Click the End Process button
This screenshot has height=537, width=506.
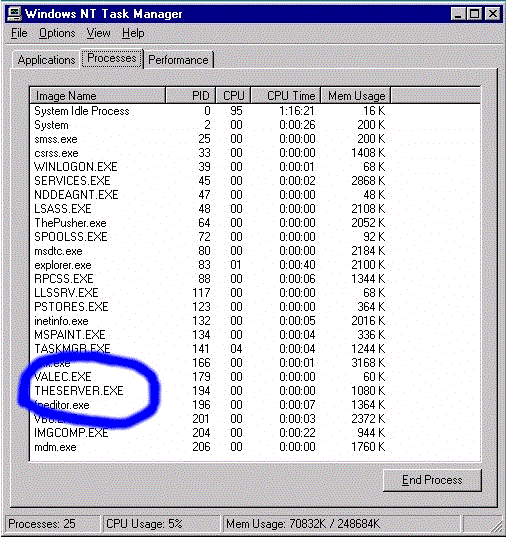[432, 480]
